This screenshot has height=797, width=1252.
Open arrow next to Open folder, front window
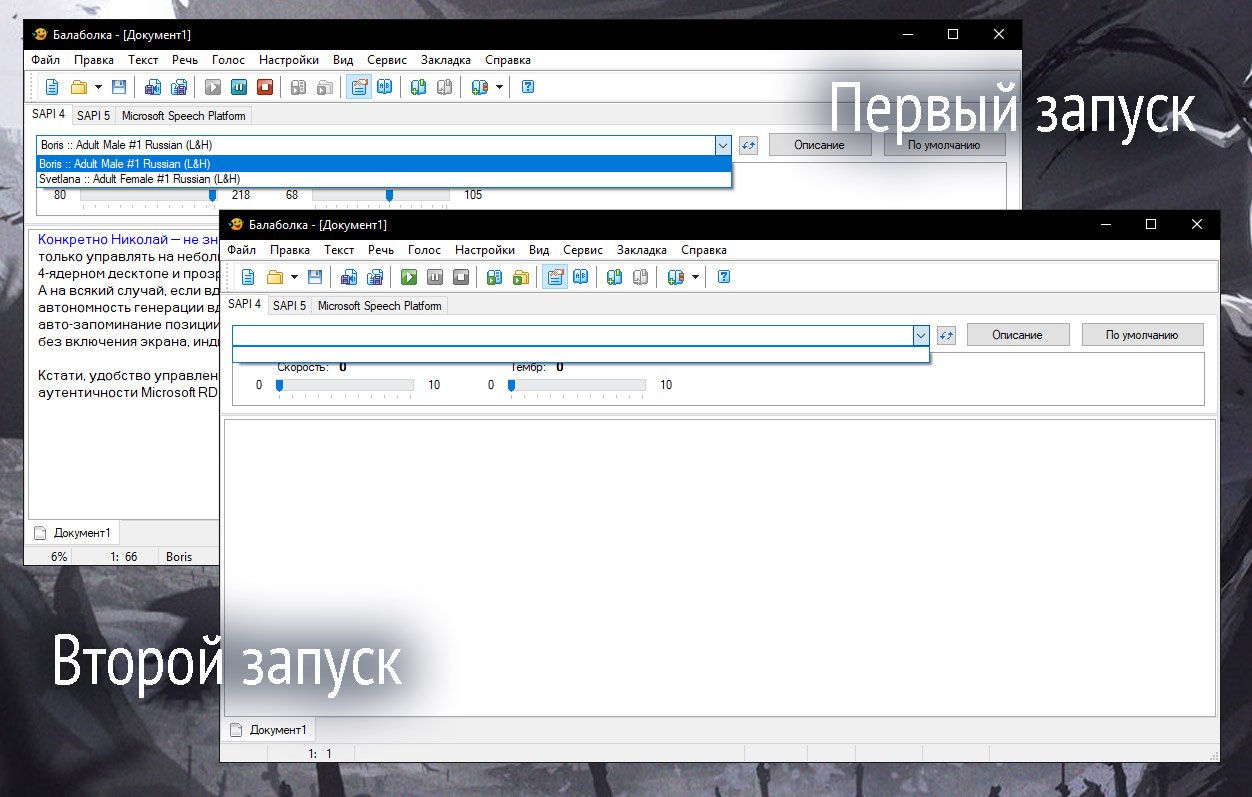[x=294, y=277]
